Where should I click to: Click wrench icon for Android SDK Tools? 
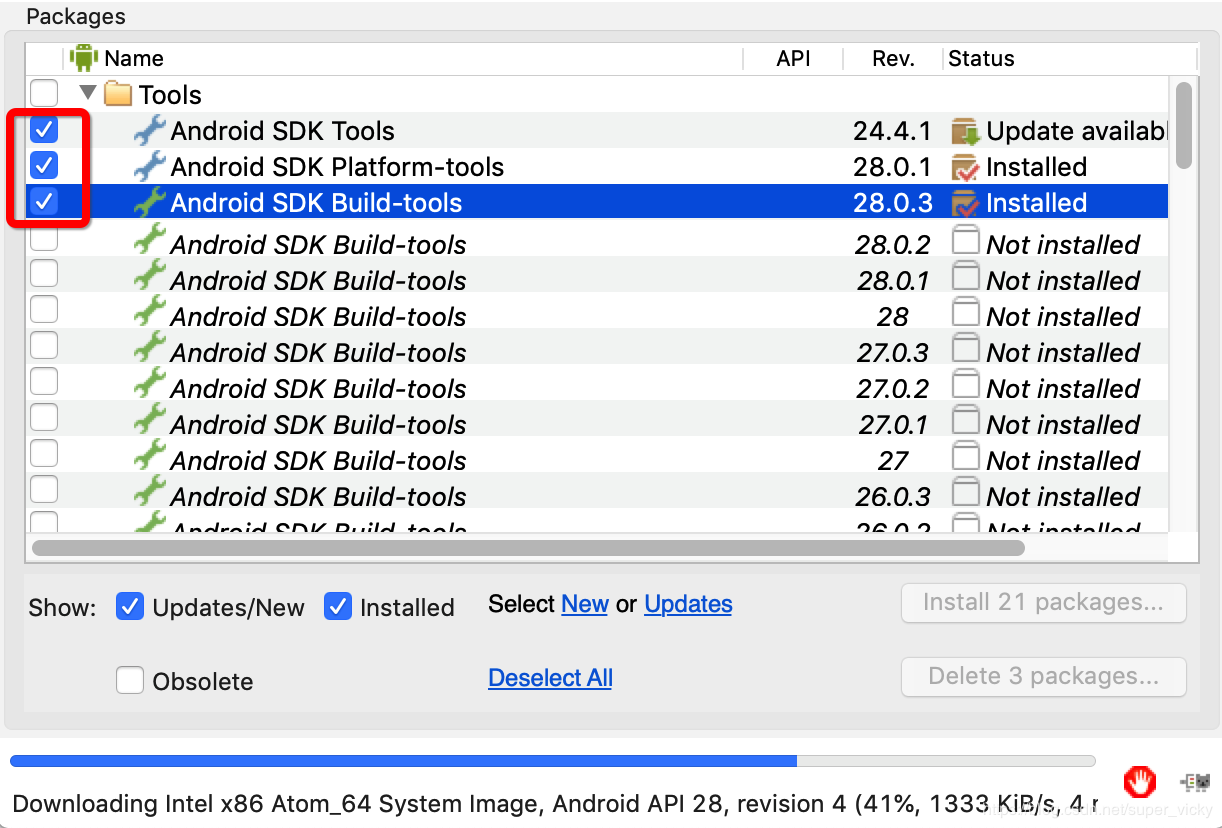149,130
